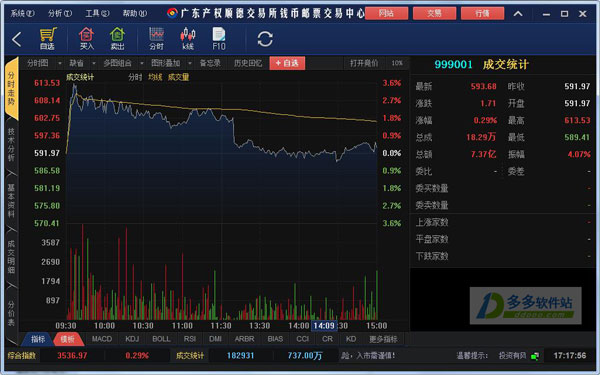Click the 7.37亿 total amount value
This screenshot has width=600, height=375.
coord(483,154)
